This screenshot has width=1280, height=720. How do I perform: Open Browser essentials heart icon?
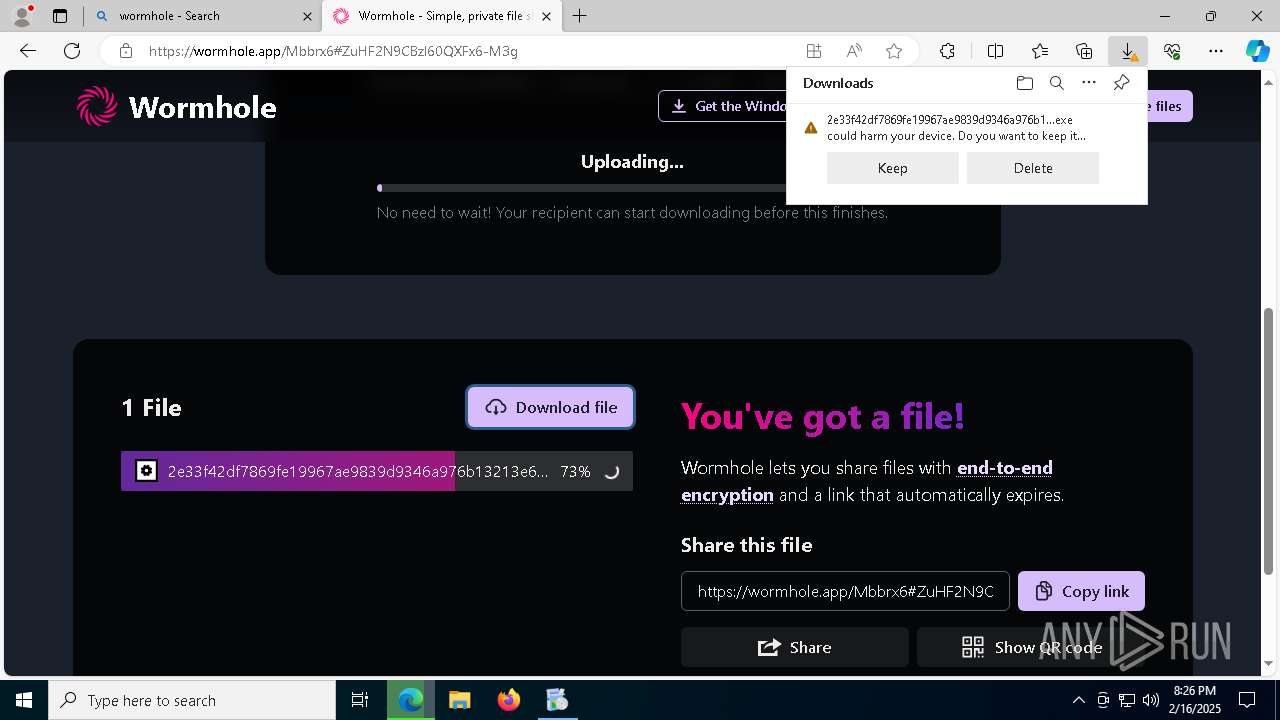click(1172, 51)
